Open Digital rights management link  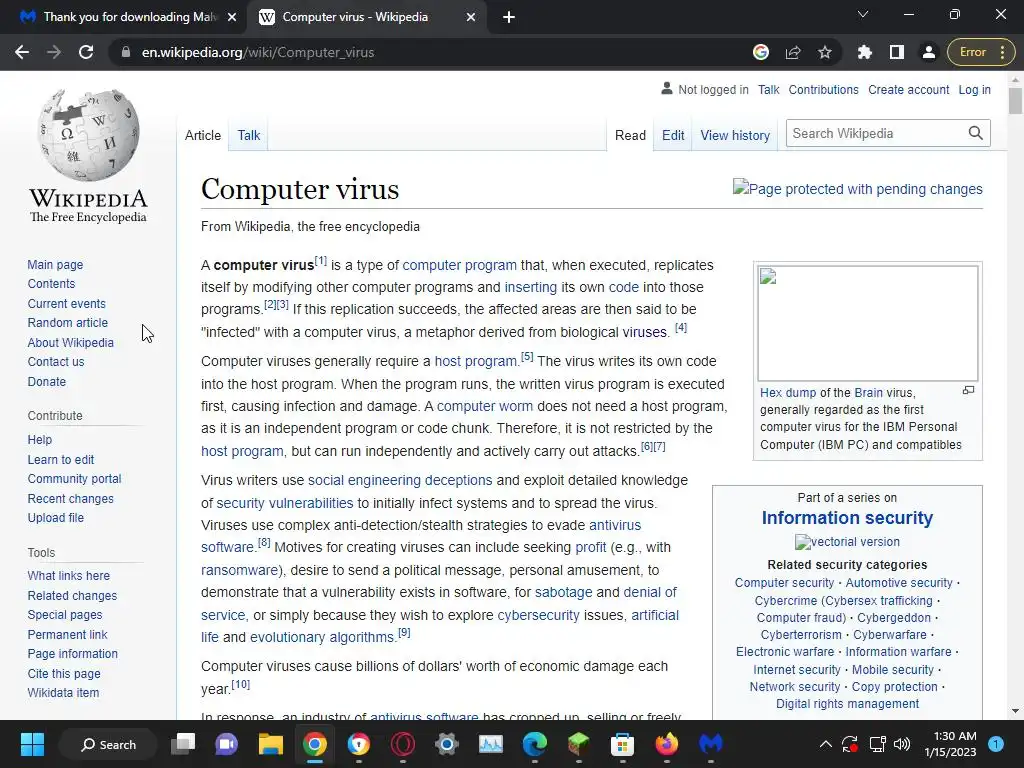coord(847,703)
